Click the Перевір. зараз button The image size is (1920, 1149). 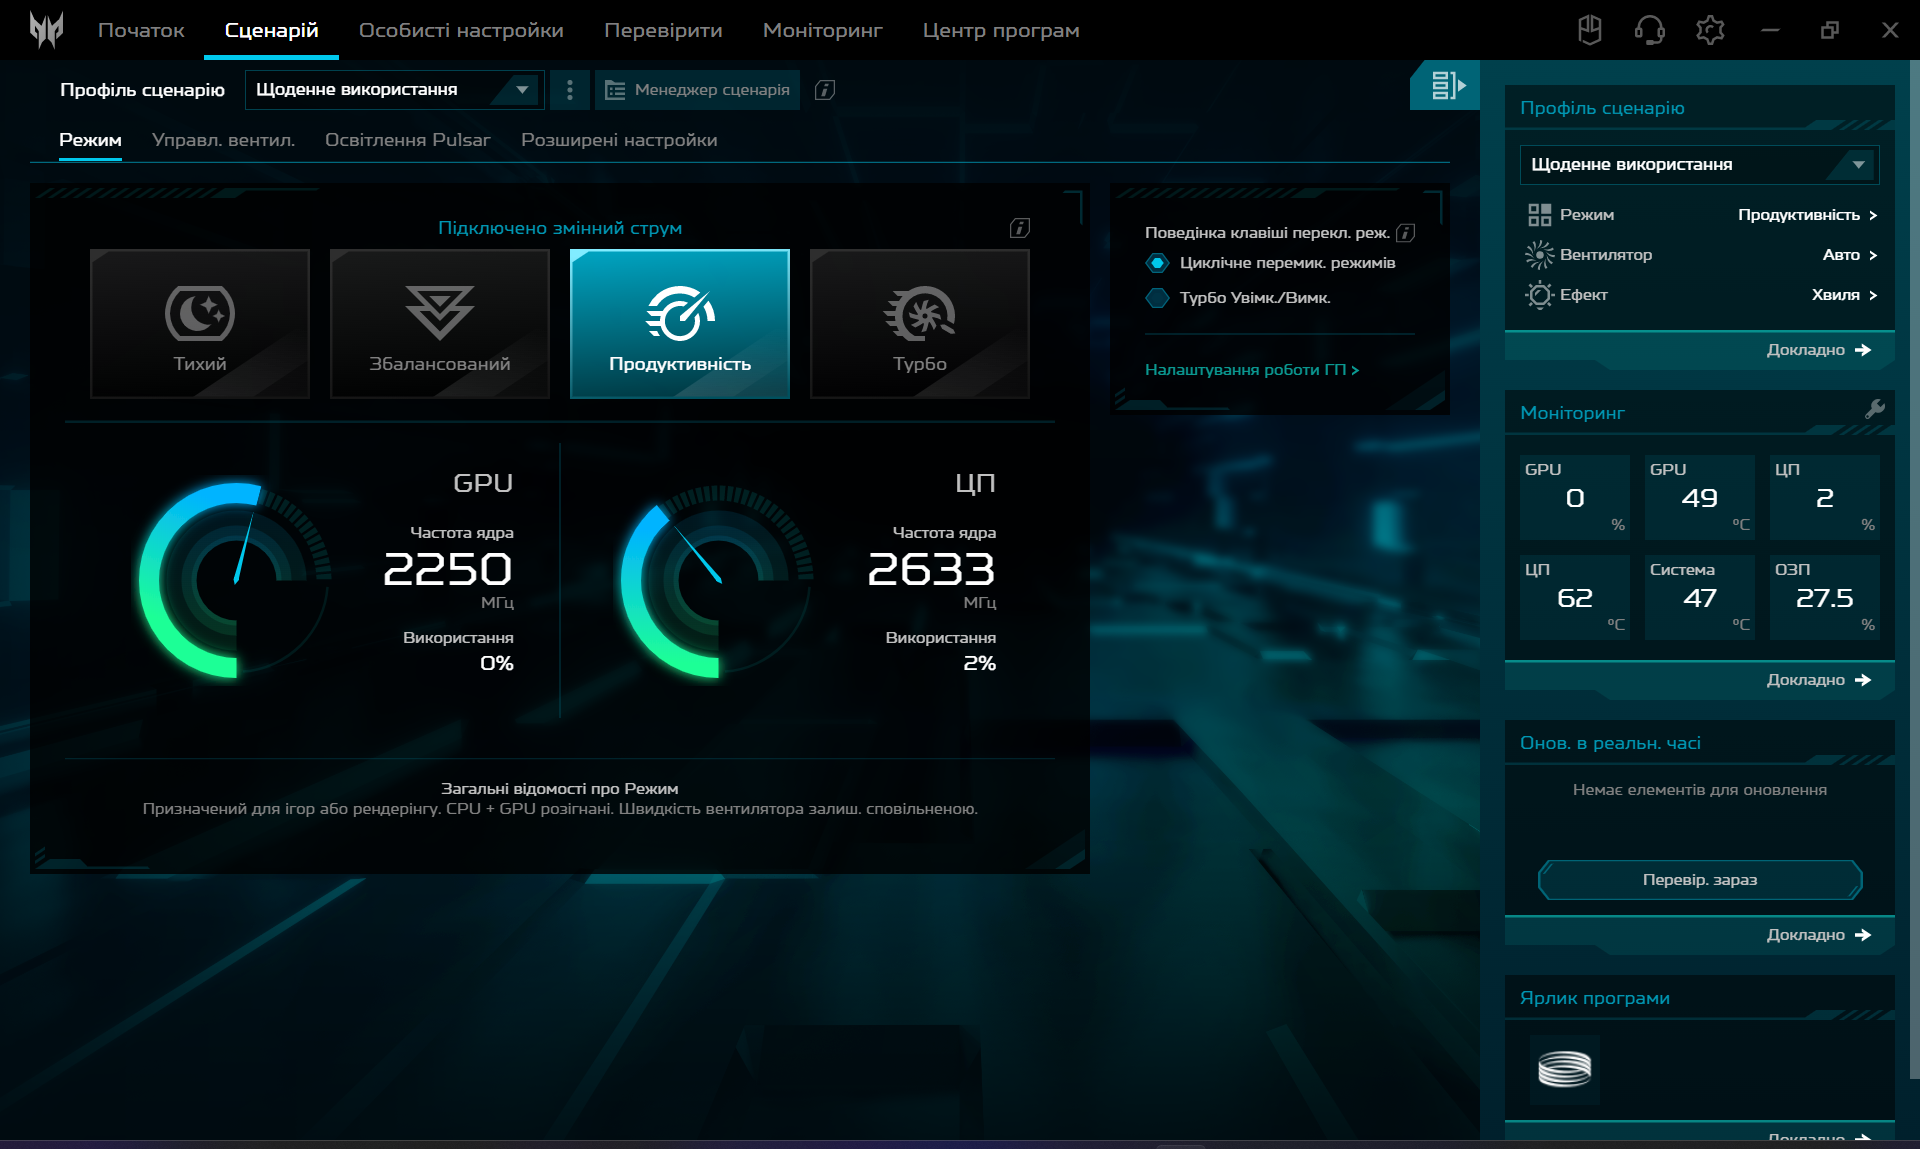click(x=1699, y=880)
